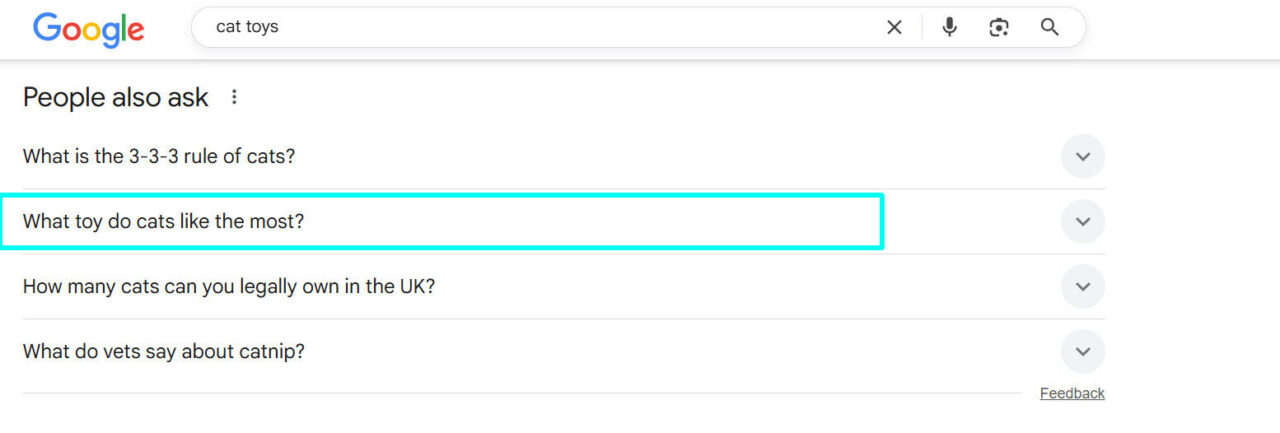The width and height of the screenshot is (1280, 433).
Task: Start voice search with the microphone icon
Action: pyautogui.click(x=950, y=28)
